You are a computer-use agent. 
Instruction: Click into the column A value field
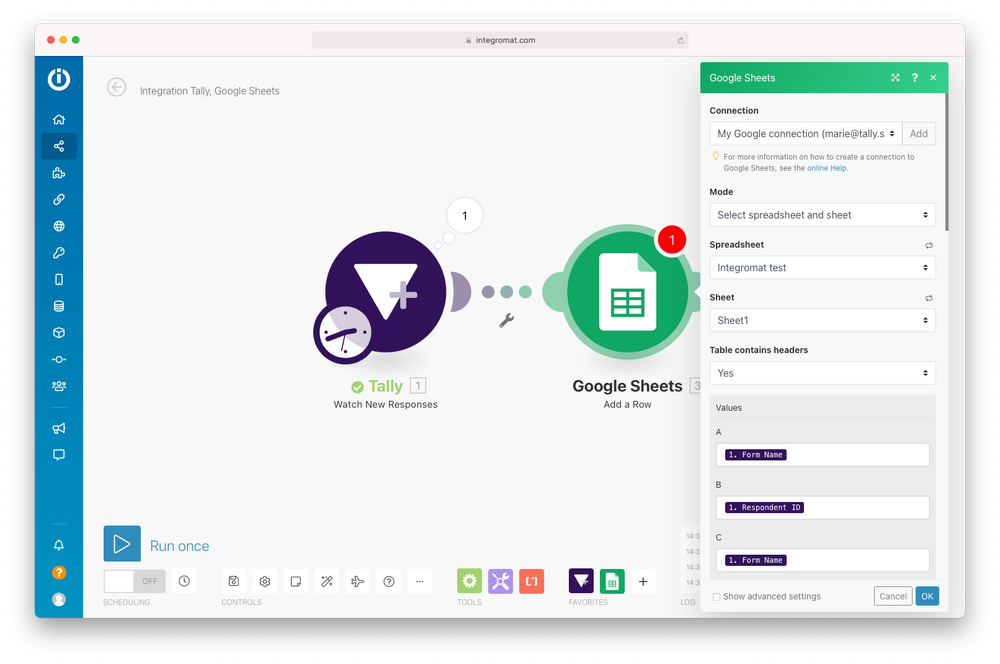click(x=823, y=455)
